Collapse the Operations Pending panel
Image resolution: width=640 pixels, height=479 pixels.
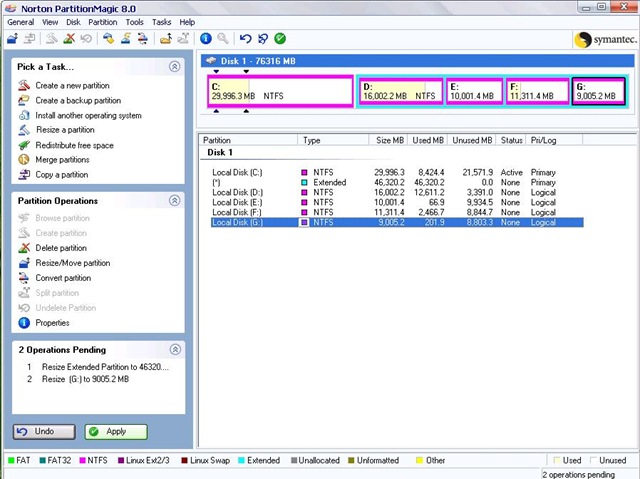pos(174,349)
